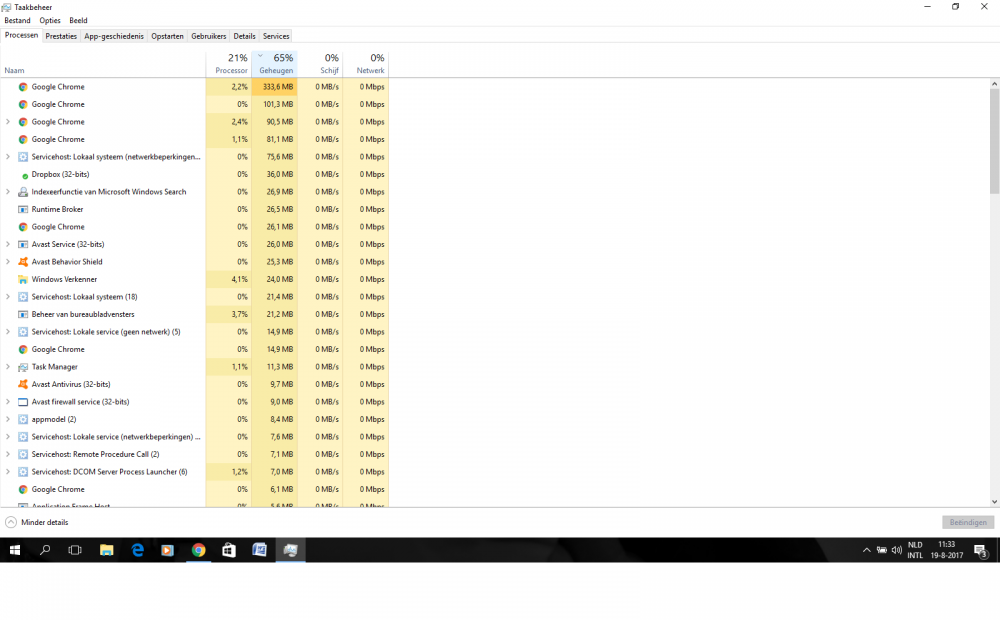The width and height of the screenshot is (1000, 620).
Task: Expand Servicehost: DCOM Server Process Launcher (6)
Action: (8, 472)
